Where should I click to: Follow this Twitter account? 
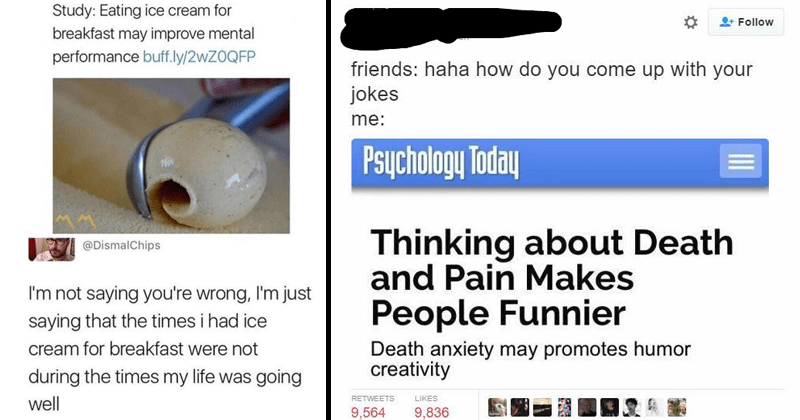(x=745, y=22)
